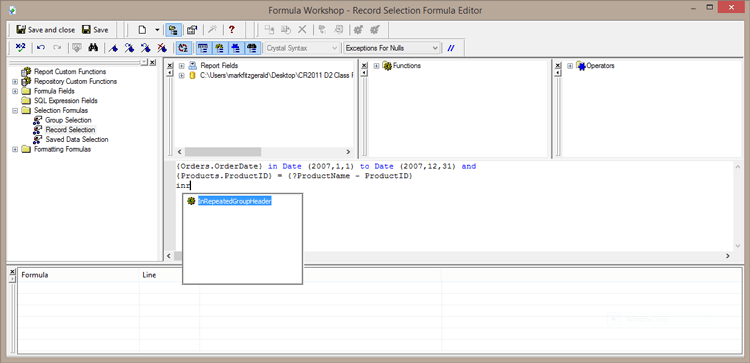This screenshot has width=750, height=363.
Task: Click formula editor scroll up arrow
Action: click(x=737, y=166)
